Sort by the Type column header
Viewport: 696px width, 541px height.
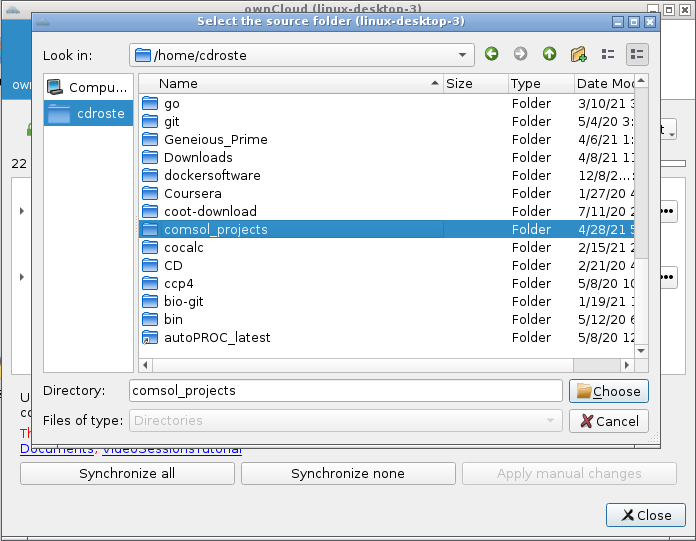pyautogui.click(x=541, y=83)
